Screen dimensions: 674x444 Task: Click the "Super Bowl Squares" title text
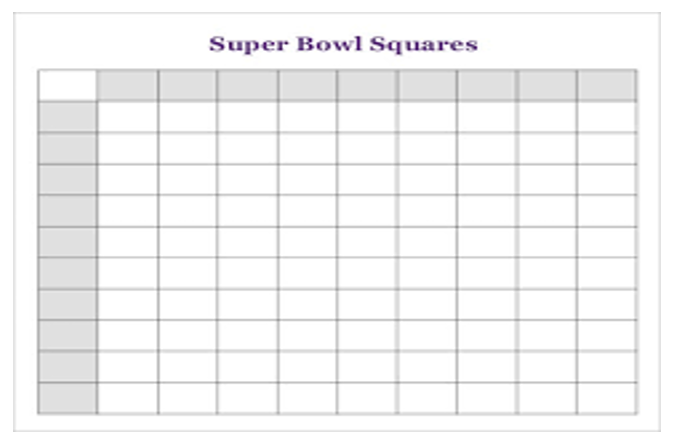click(343, 44)
